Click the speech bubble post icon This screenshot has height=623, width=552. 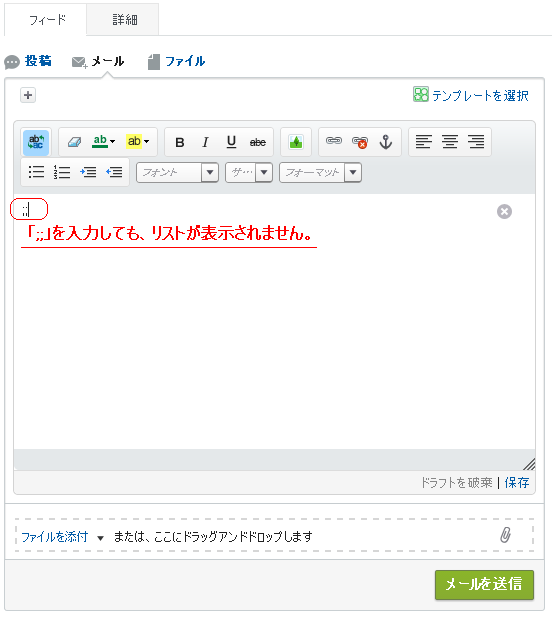click(12, 62)
